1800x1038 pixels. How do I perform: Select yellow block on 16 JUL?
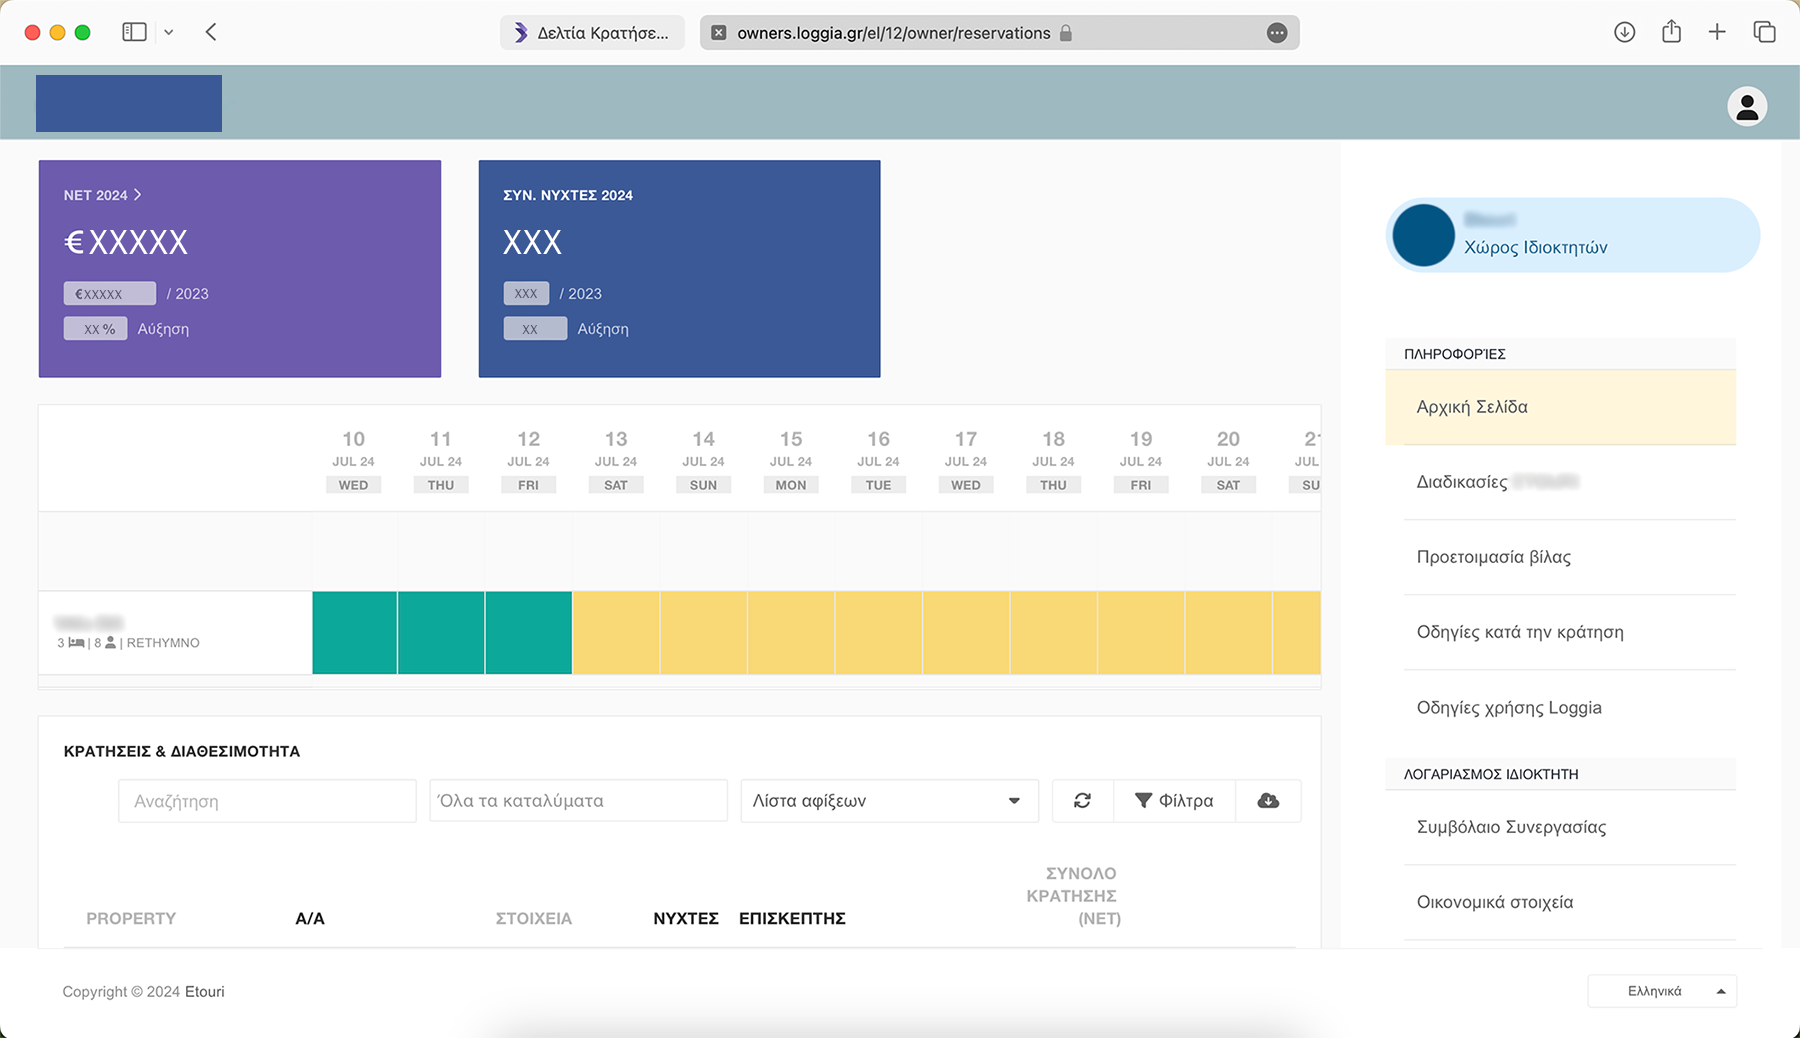(879, 633)
